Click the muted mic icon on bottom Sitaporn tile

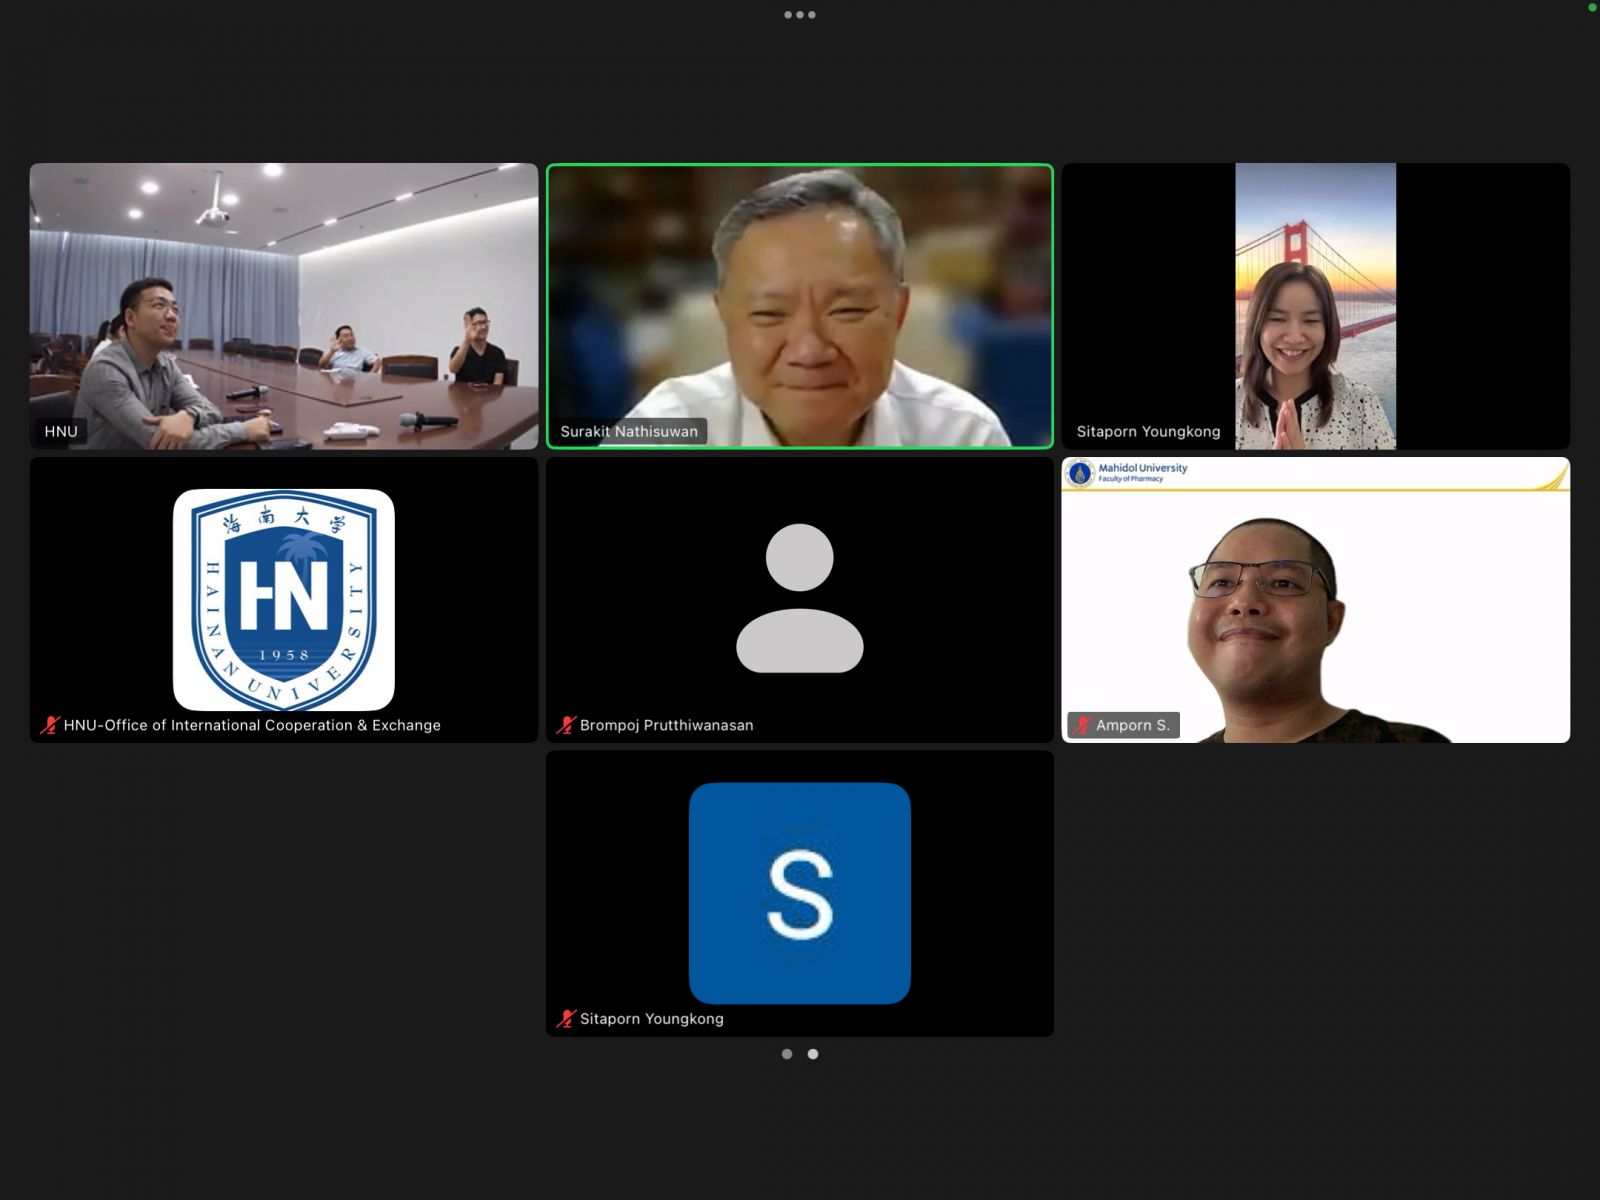[566, 1019]
